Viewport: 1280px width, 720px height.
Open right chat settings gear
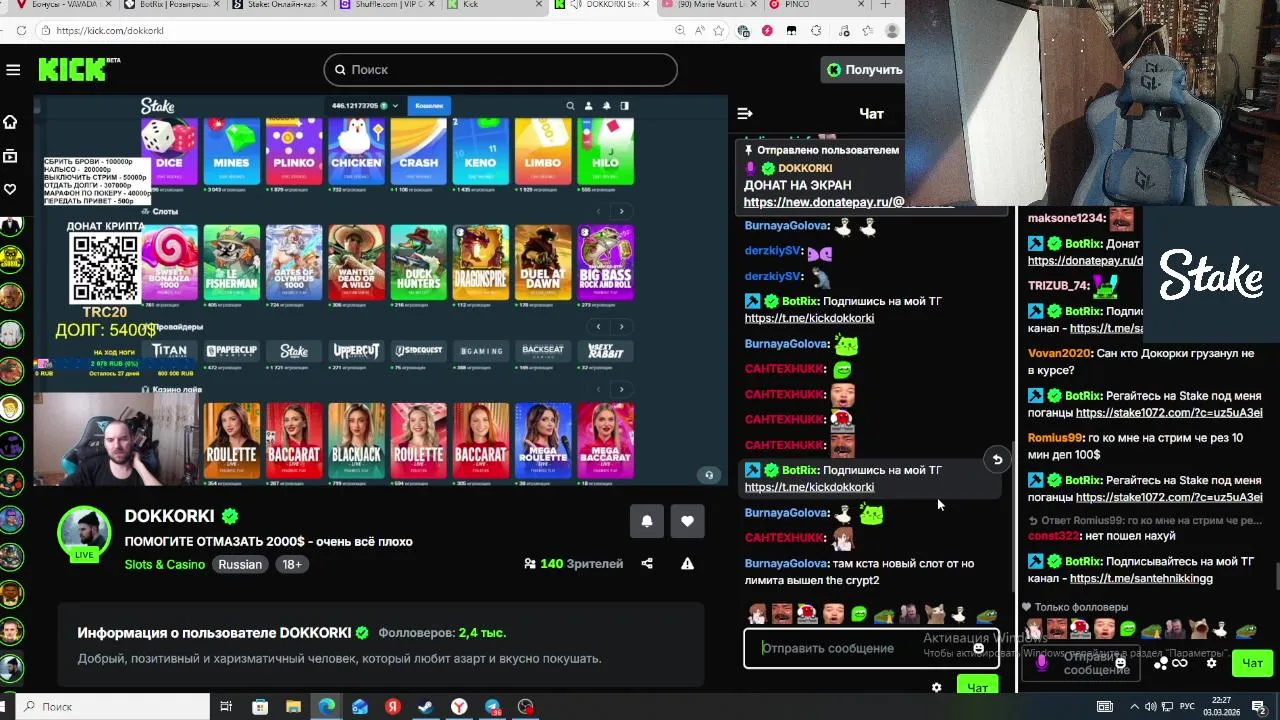1211,662
